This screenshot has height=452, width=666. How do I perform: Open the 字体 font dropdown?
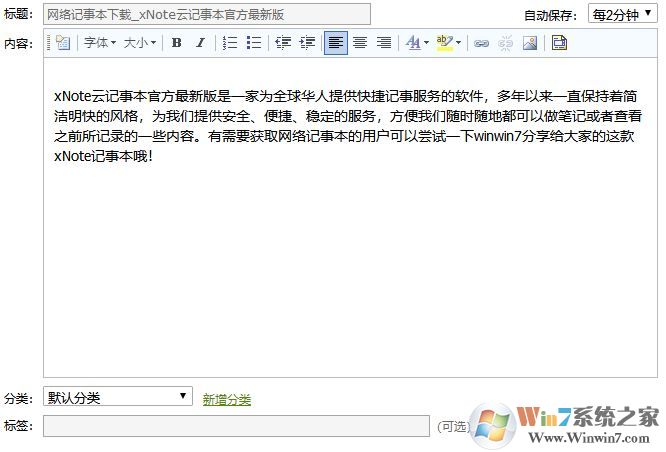[100, 42]
